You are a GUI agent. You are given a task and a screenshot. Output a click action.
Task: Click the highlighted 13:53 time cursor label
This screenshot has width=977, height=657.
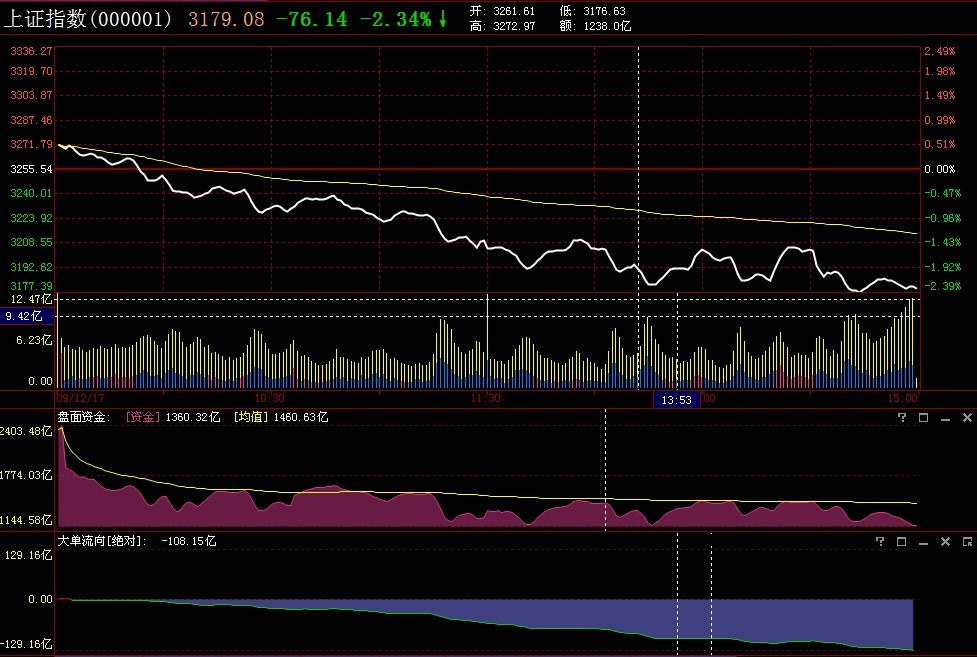point(677,400)
